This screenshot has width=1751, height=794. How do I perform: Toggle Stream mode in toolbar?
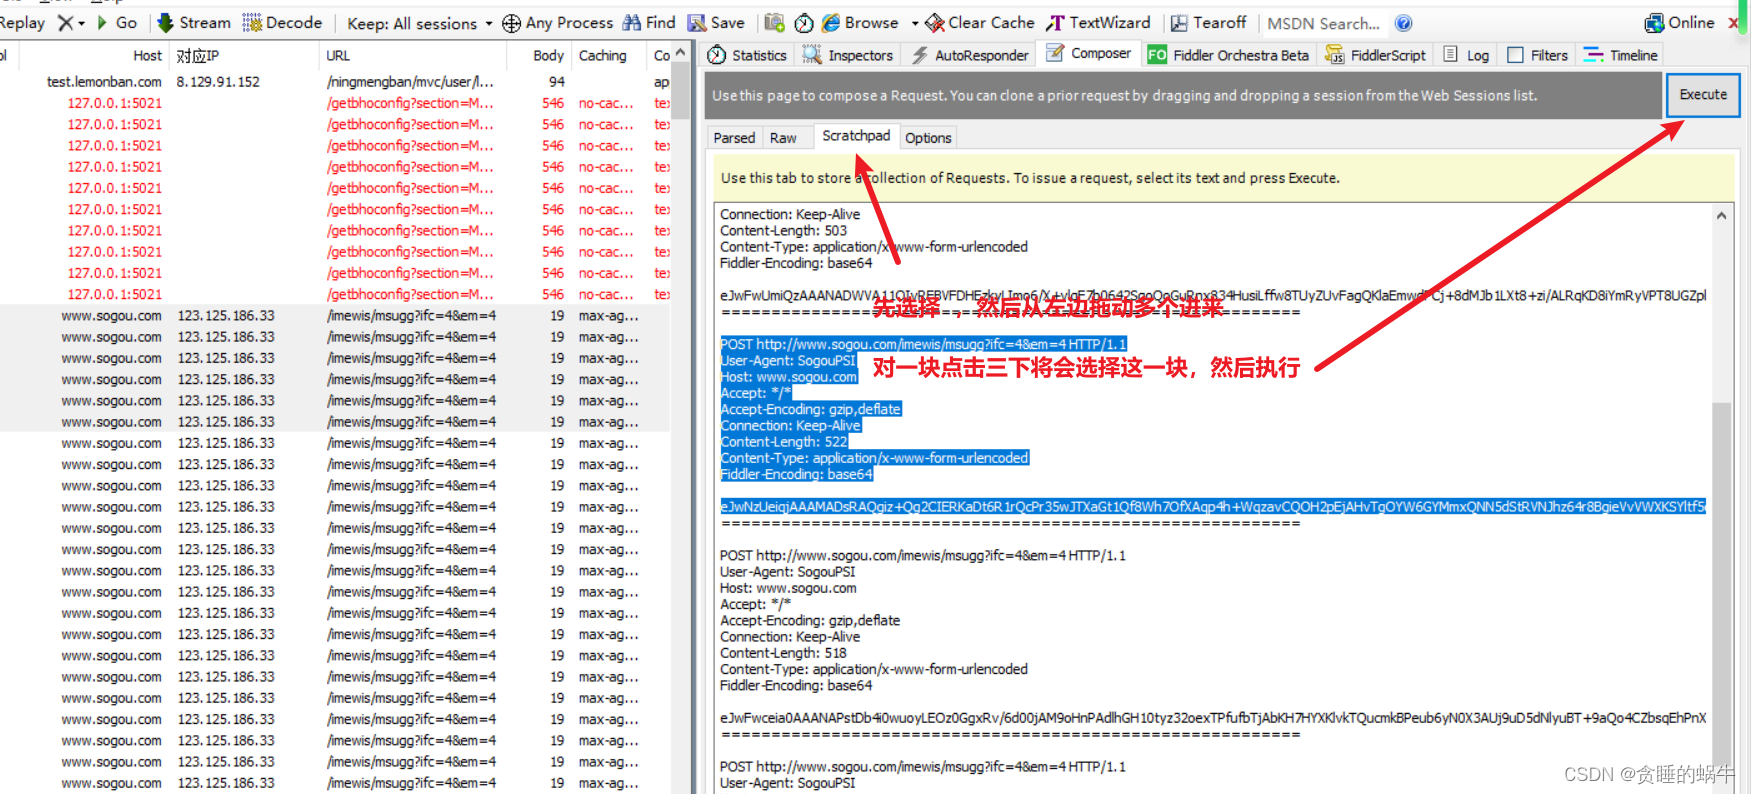(x=194, y=22)
